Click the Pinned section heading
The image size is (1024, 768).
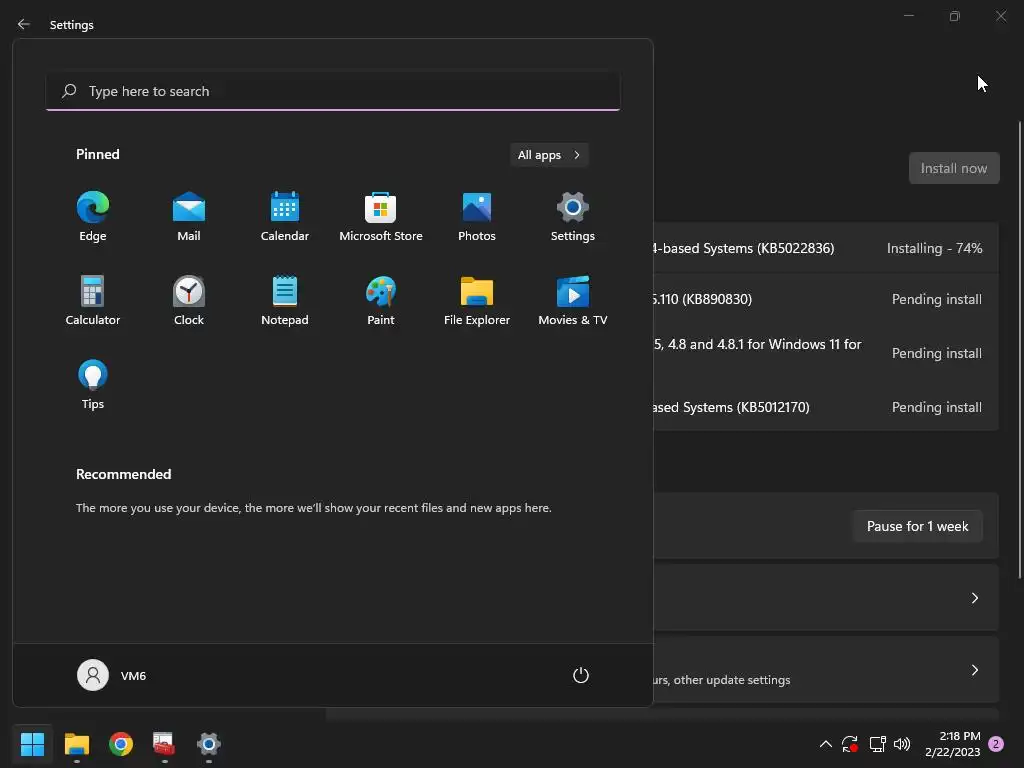(97, 154)
